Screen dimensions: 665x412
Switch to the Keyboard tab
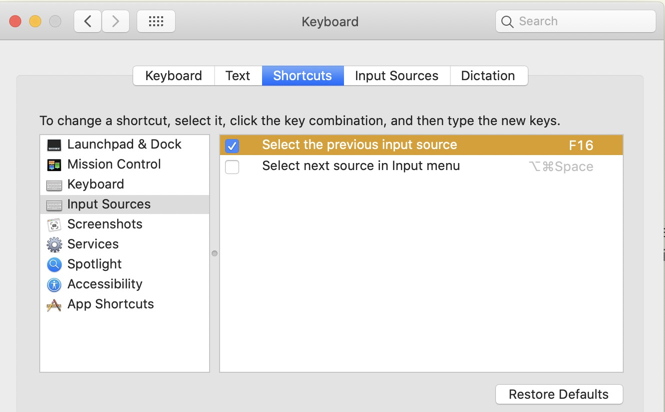173,76
